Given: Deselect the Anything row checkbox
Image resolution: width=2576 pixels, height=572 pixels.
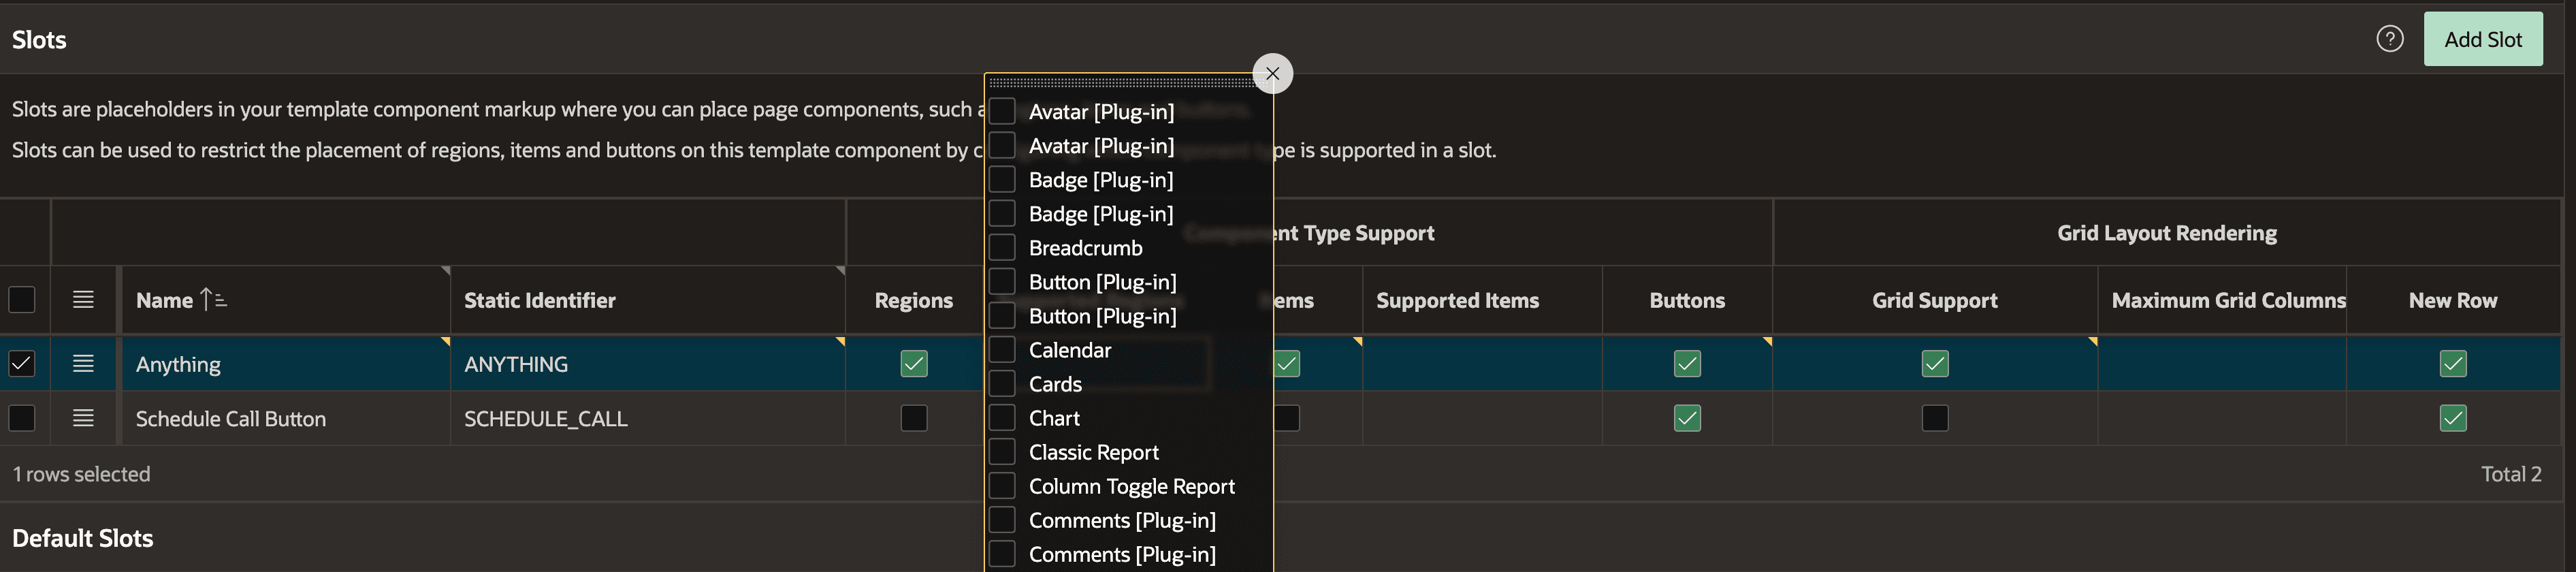Looking at the screenshot, I should (22, 363).
